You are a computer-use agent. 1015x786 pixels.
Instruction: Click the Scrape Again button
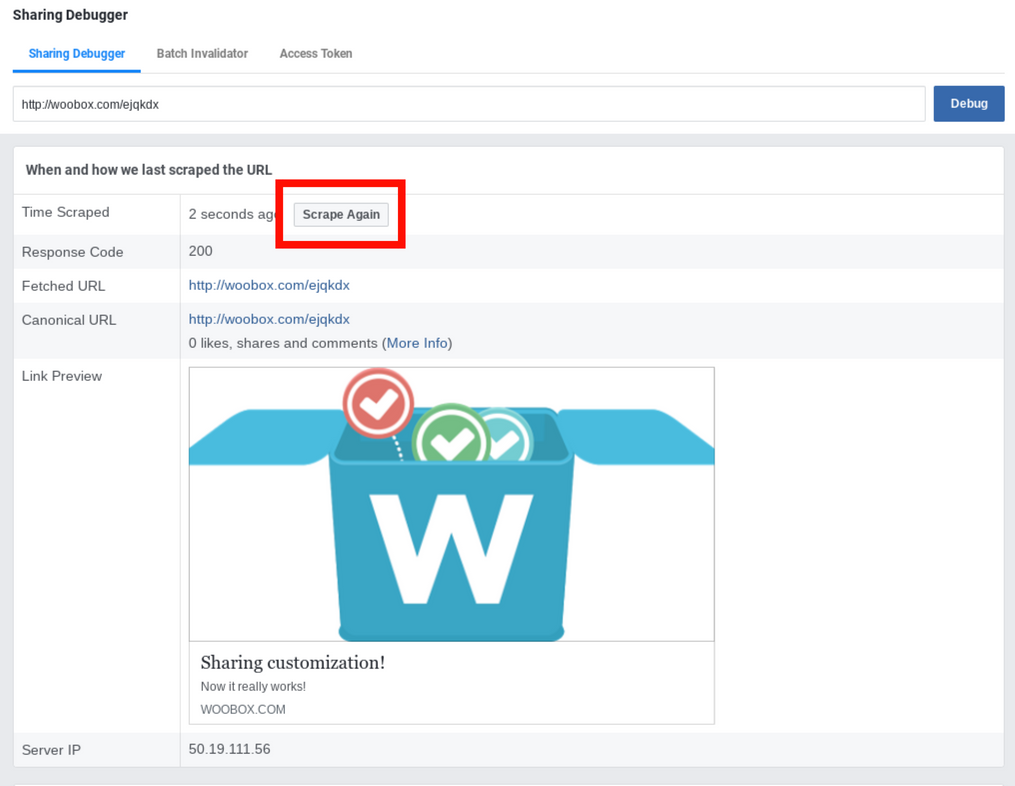tap(341, 214)
